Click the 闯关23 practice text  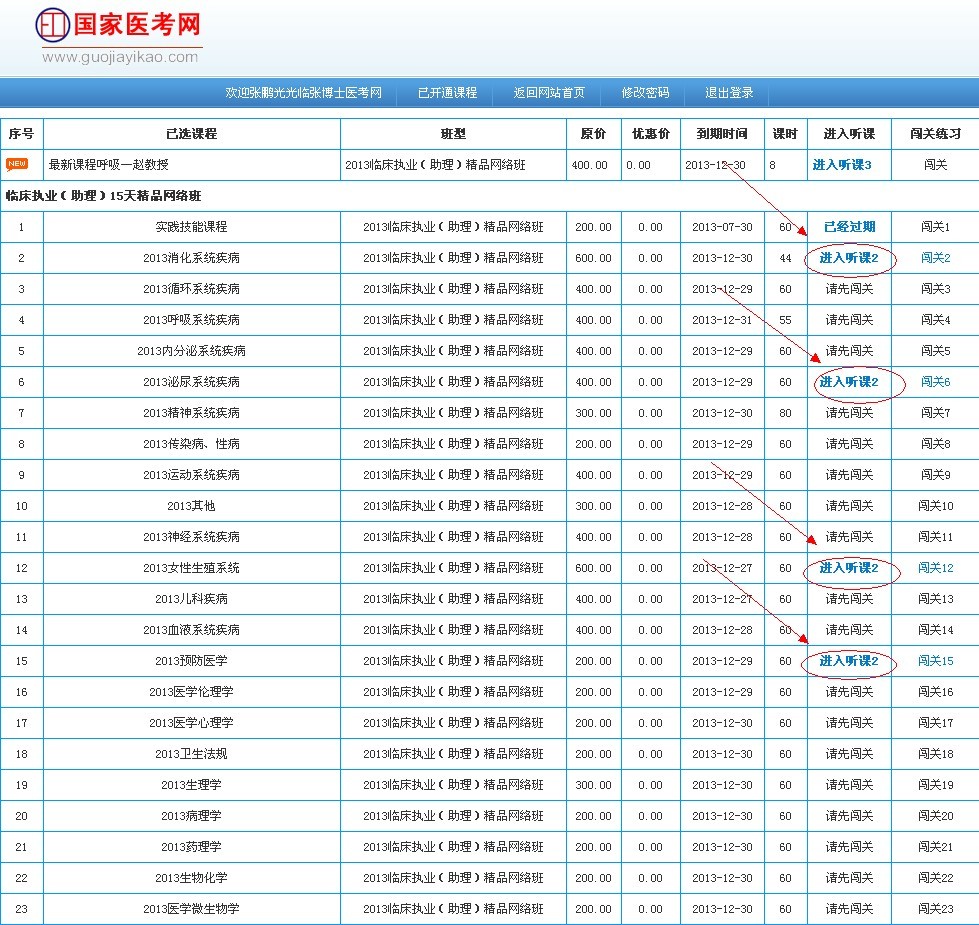[935, 909]
